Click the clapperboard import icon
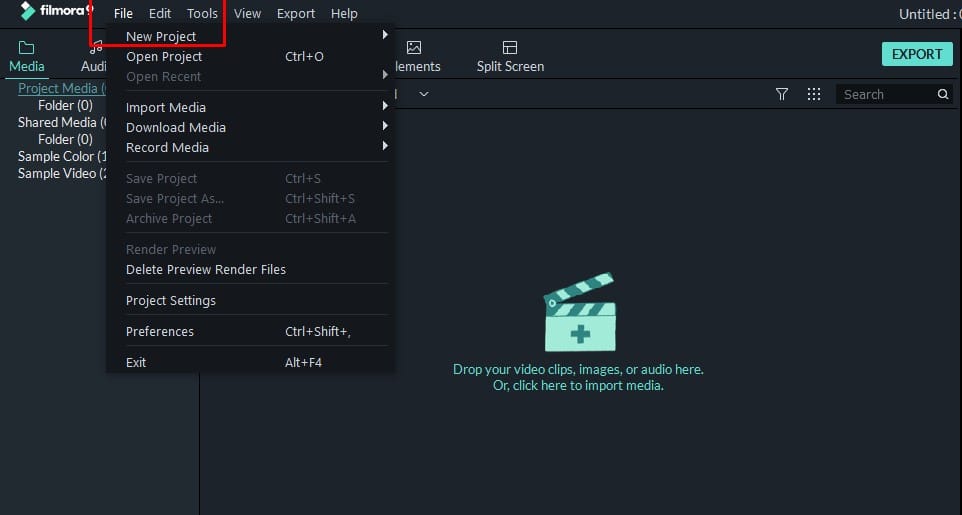Image resolution: width=962 pixels, height=515 pixels. (579, 313)
